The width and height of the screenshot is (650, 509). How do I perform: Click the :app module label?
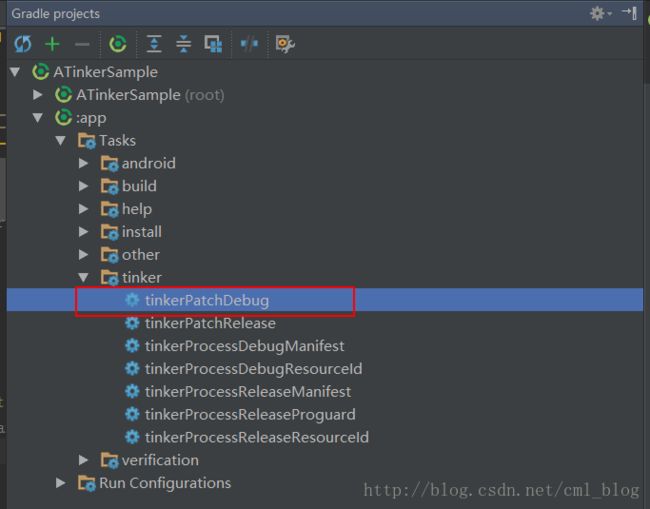tap(91, 119)
